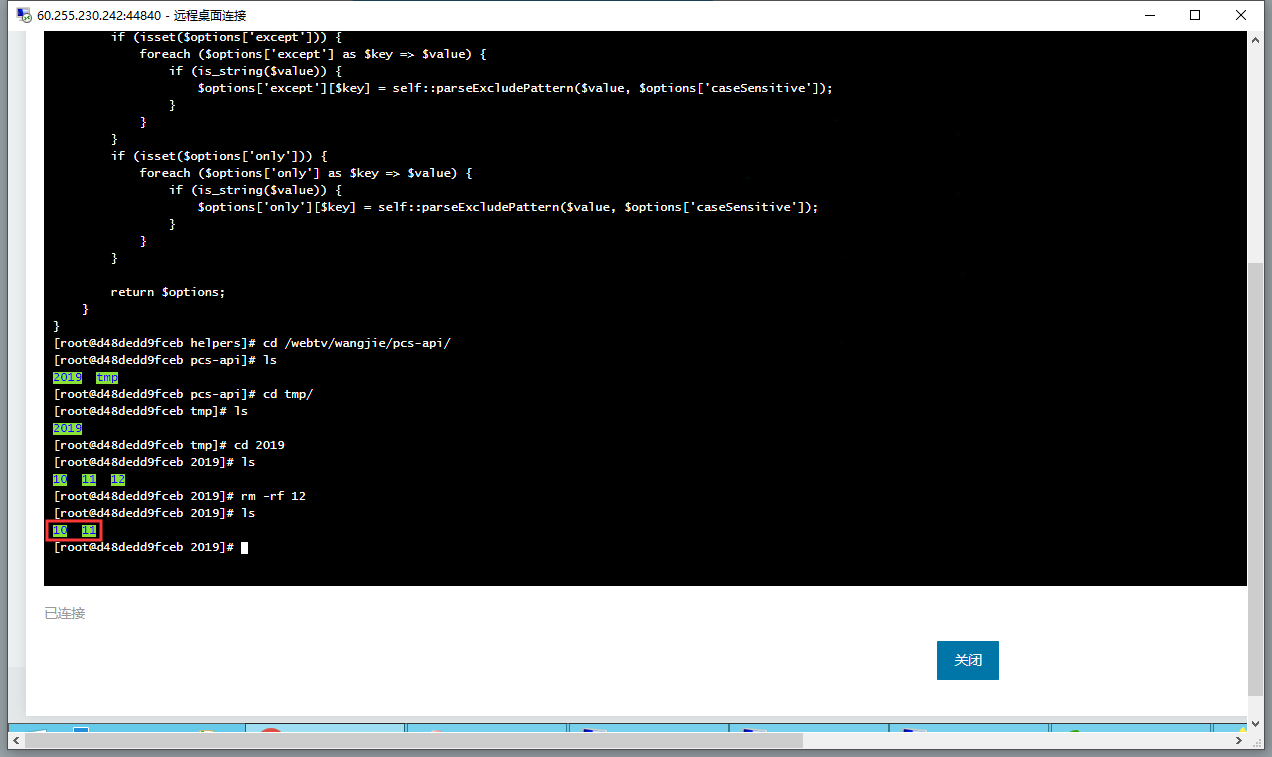Click the highlighted '12' directory in the ls output
Image resolution: width=1272 pixels, height=757 pixels.
click(118, 479)
